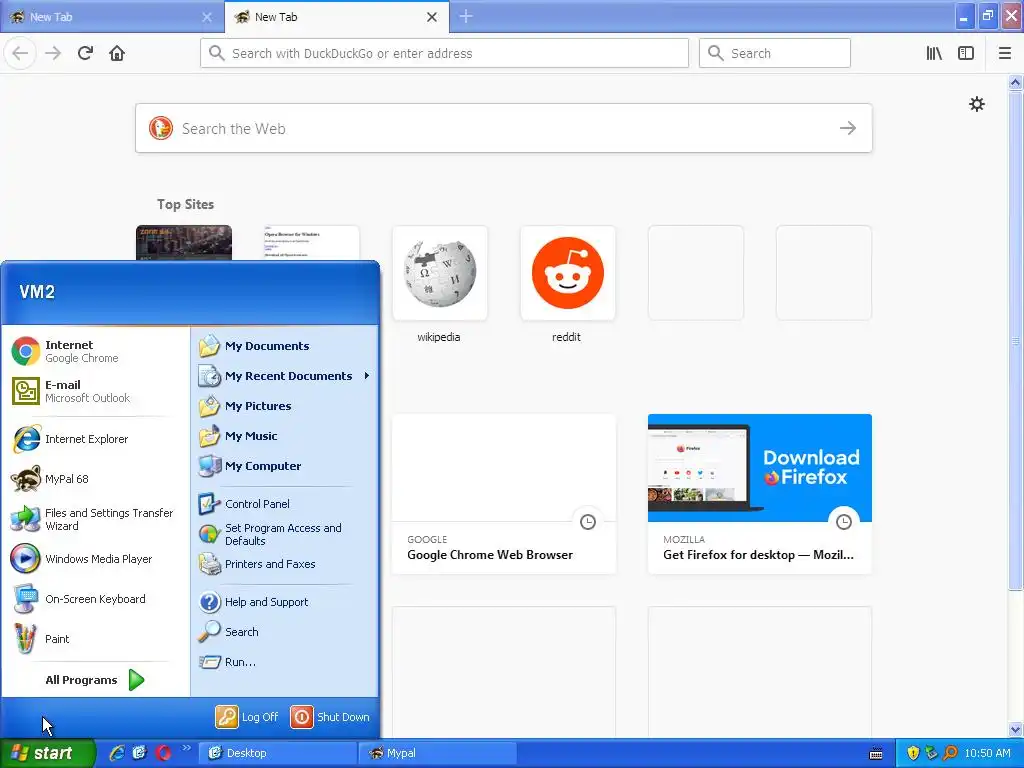Launch MyPal 68 from Start menu
The height and width of the screenshot is (768, 1024).
[95, 479]
